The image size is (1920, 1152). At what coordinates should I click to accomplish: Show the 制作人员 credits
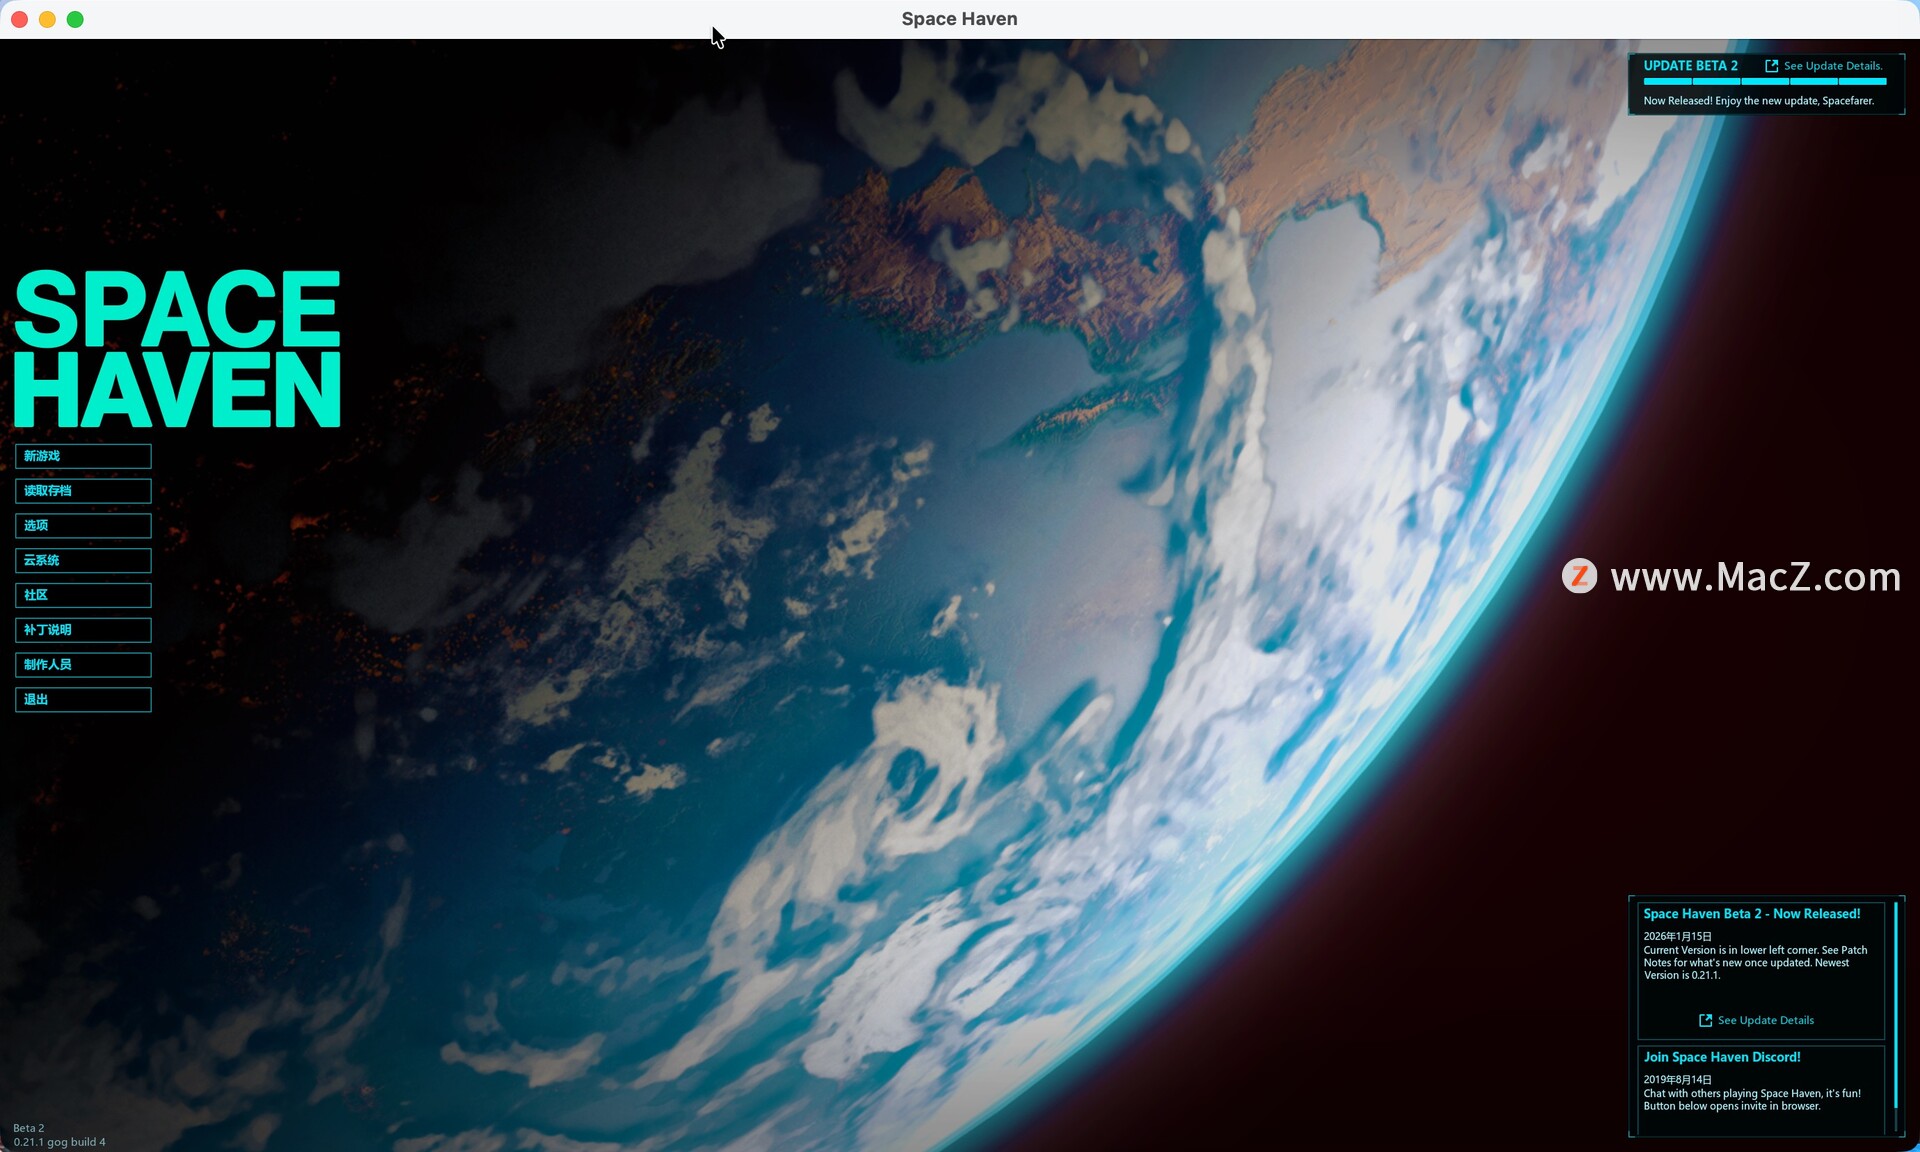click(83, 665)
